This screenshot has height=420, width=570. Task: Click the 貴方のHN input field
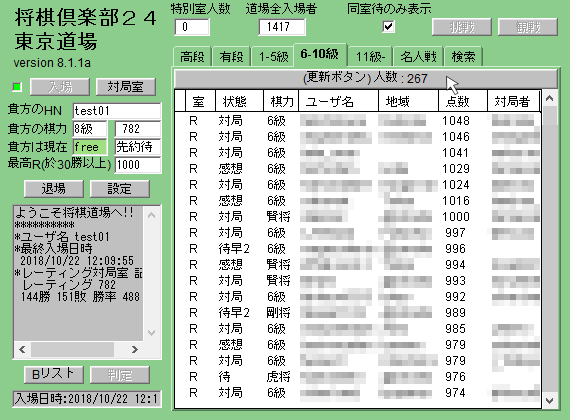pos(117,111)
